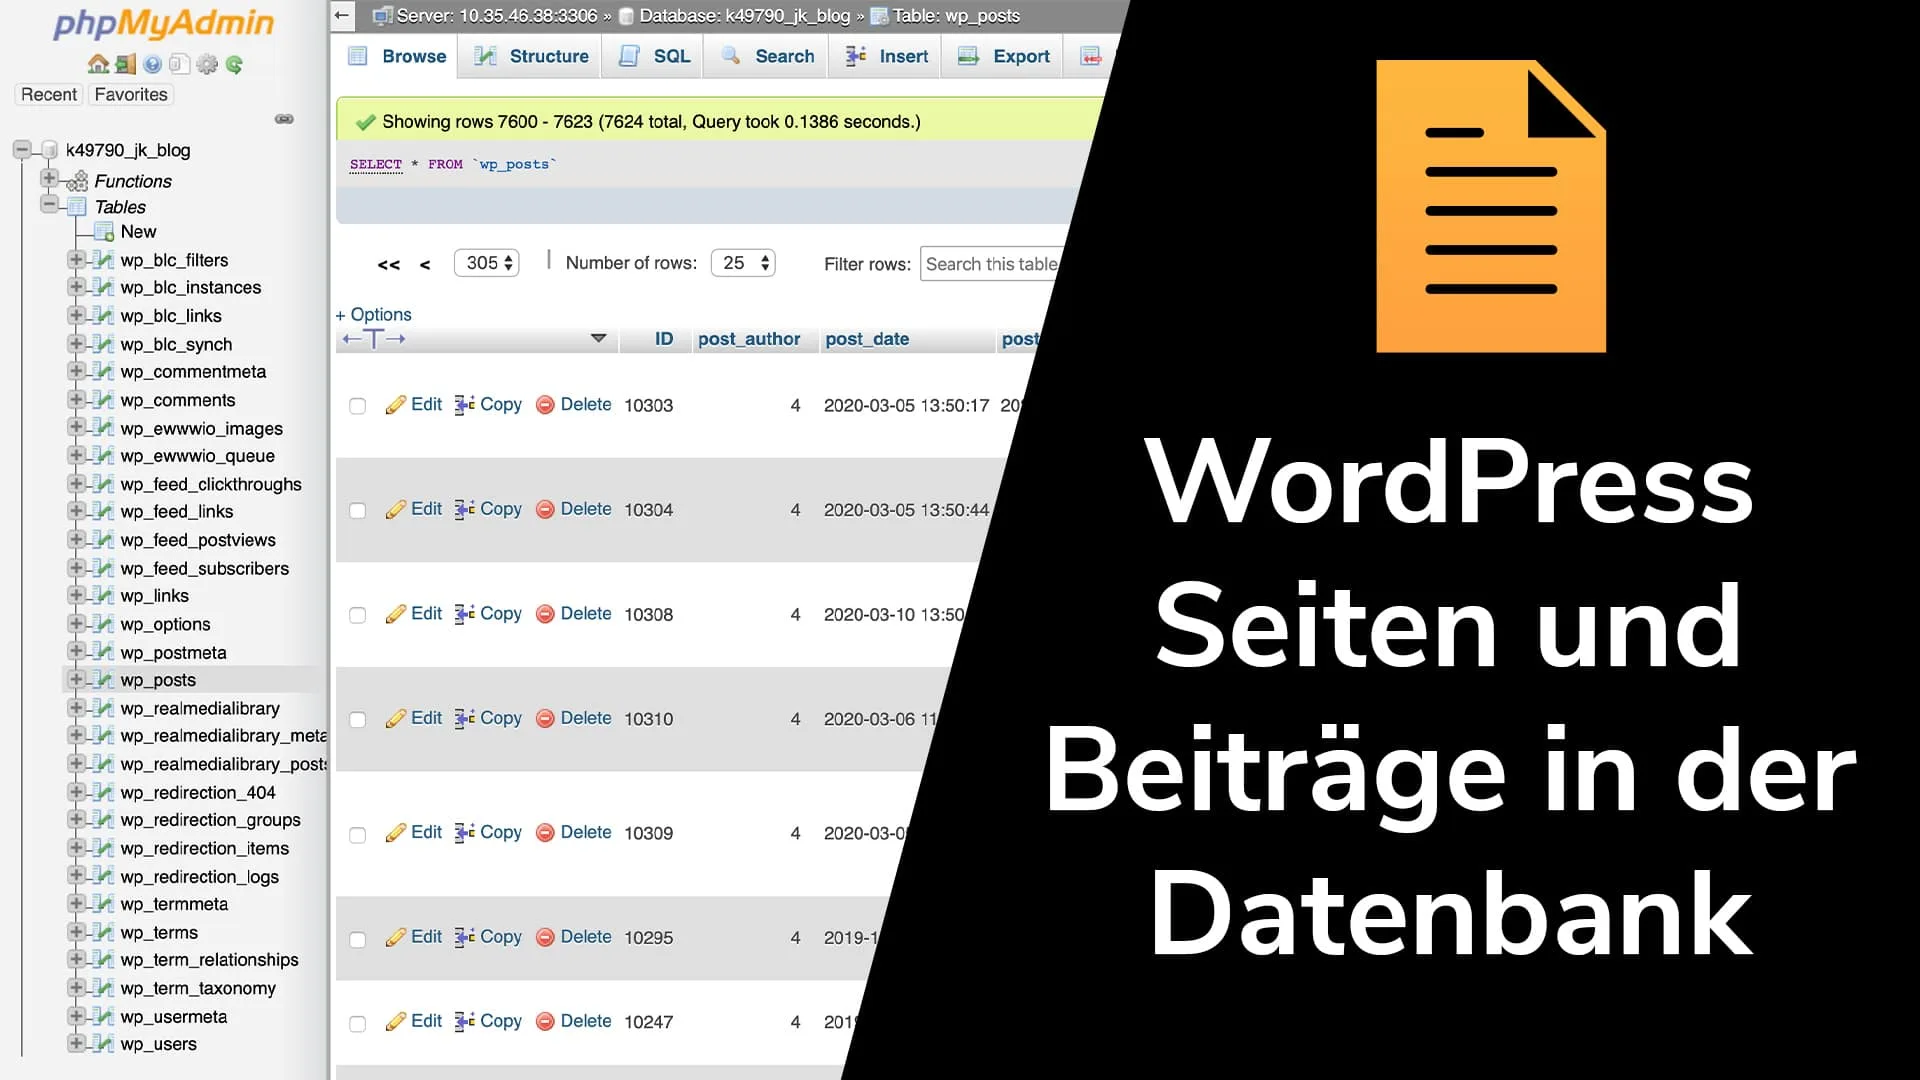Click pencil Edit icon for row 10303

point(396,405)
